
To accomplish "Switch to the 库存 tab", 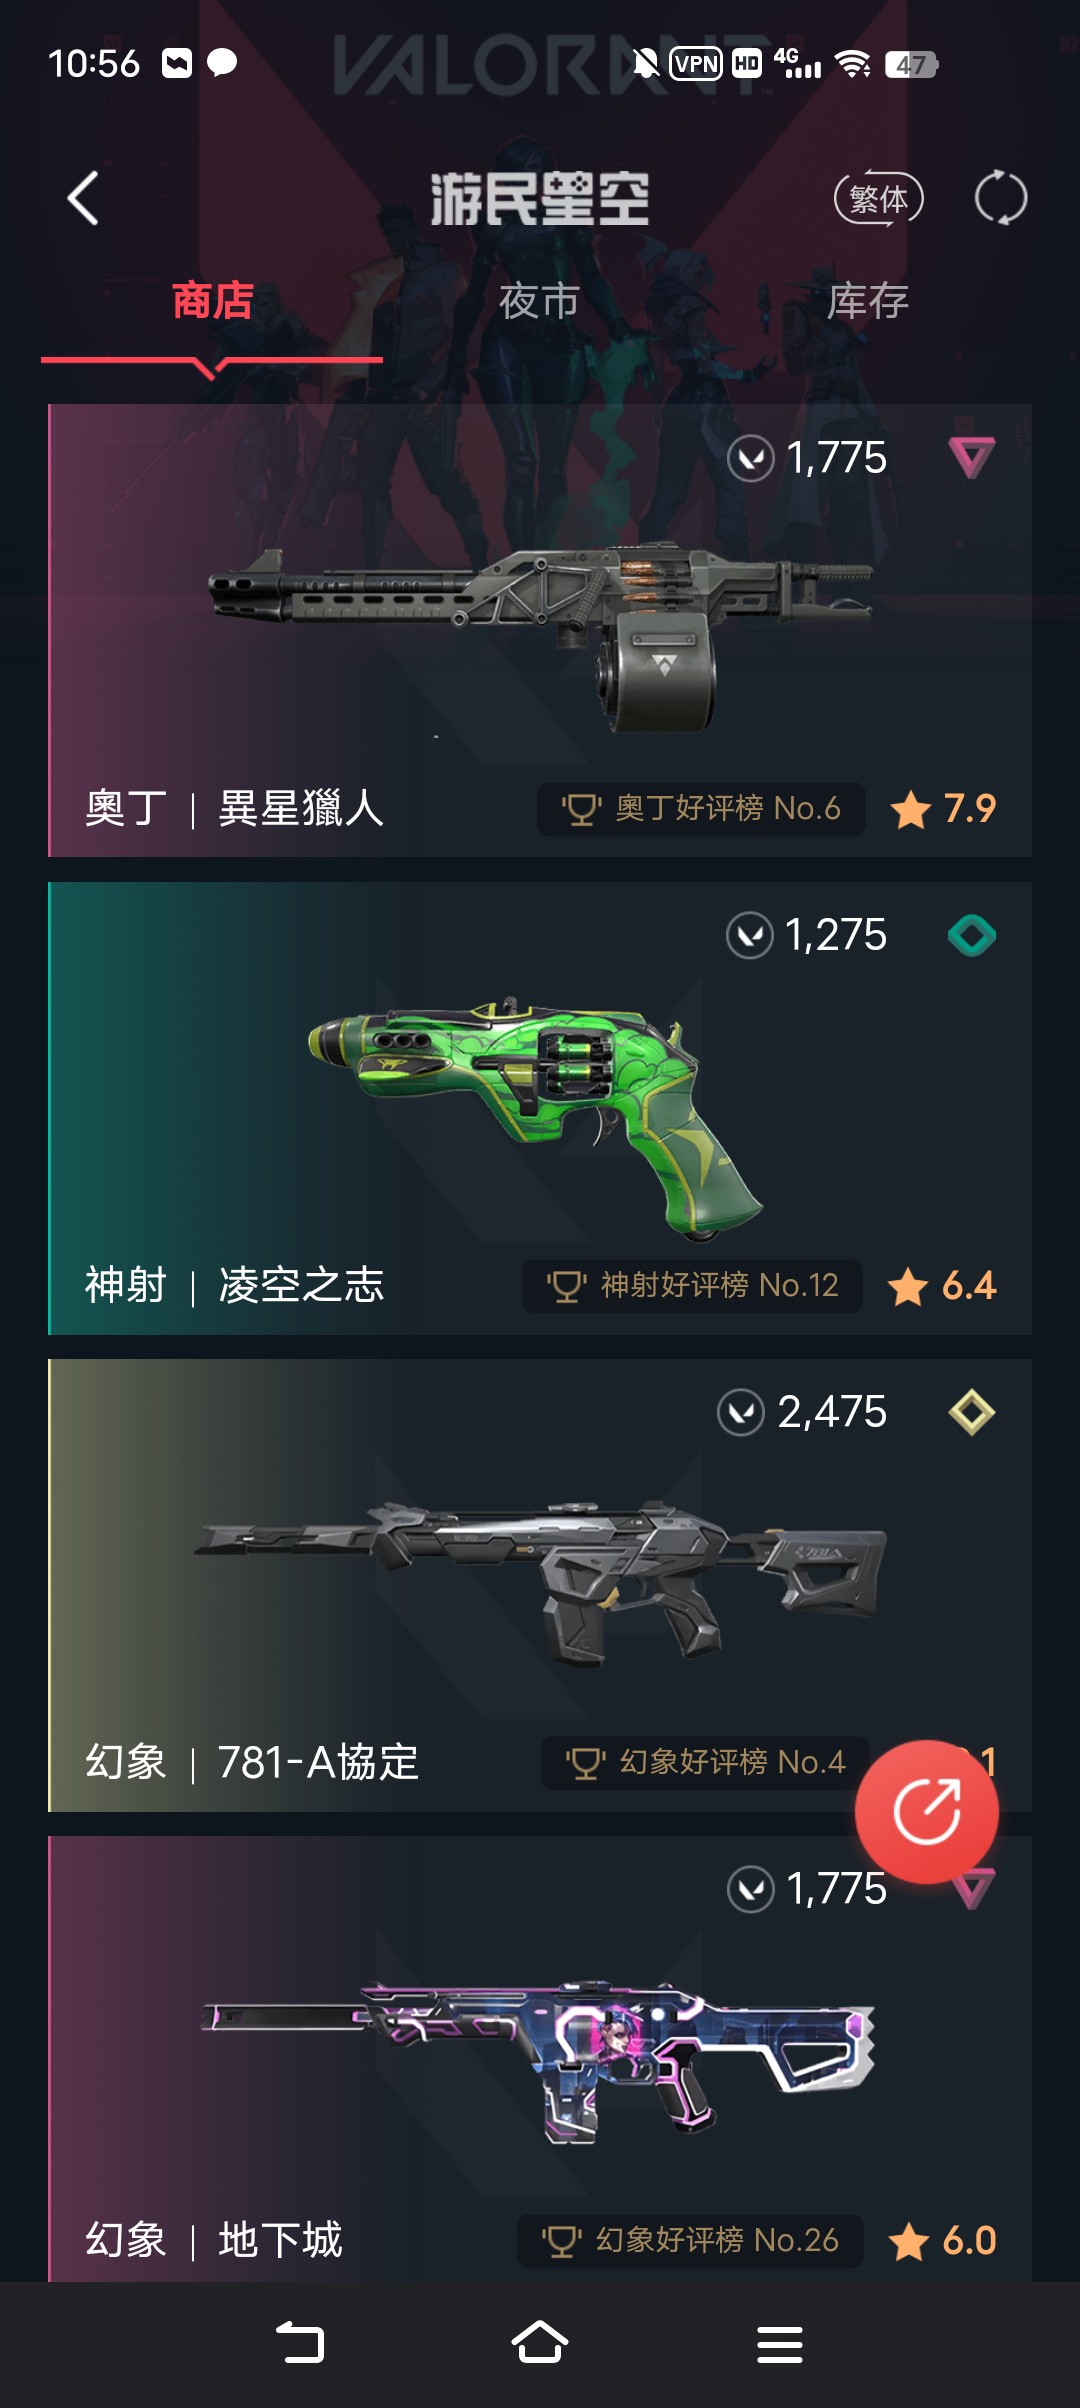I will pos(867,301).
